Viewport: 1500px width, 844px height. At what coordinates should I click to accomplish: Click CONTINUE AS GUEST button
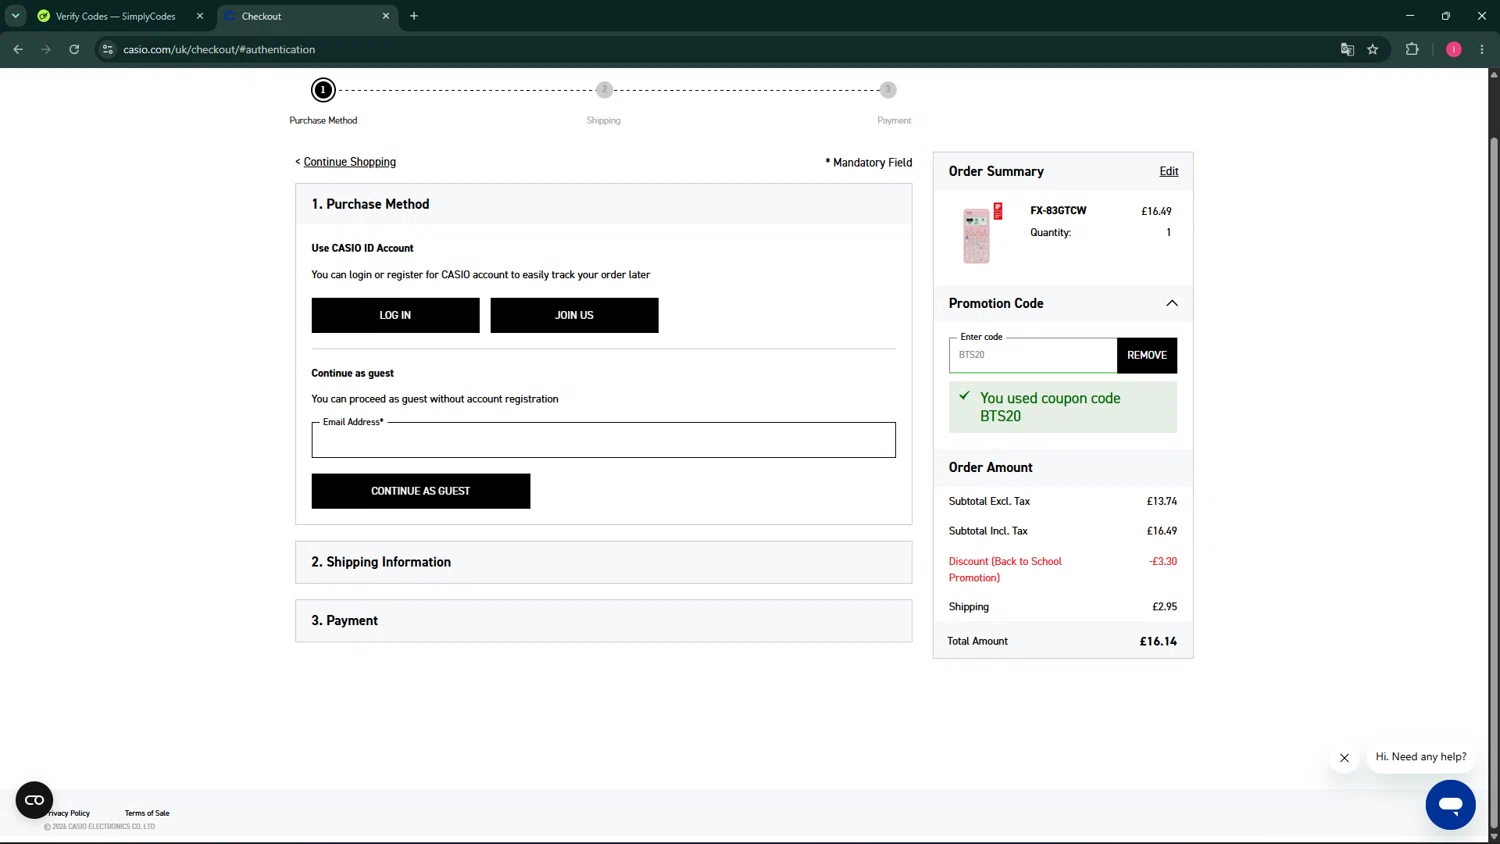coord(420,491)
